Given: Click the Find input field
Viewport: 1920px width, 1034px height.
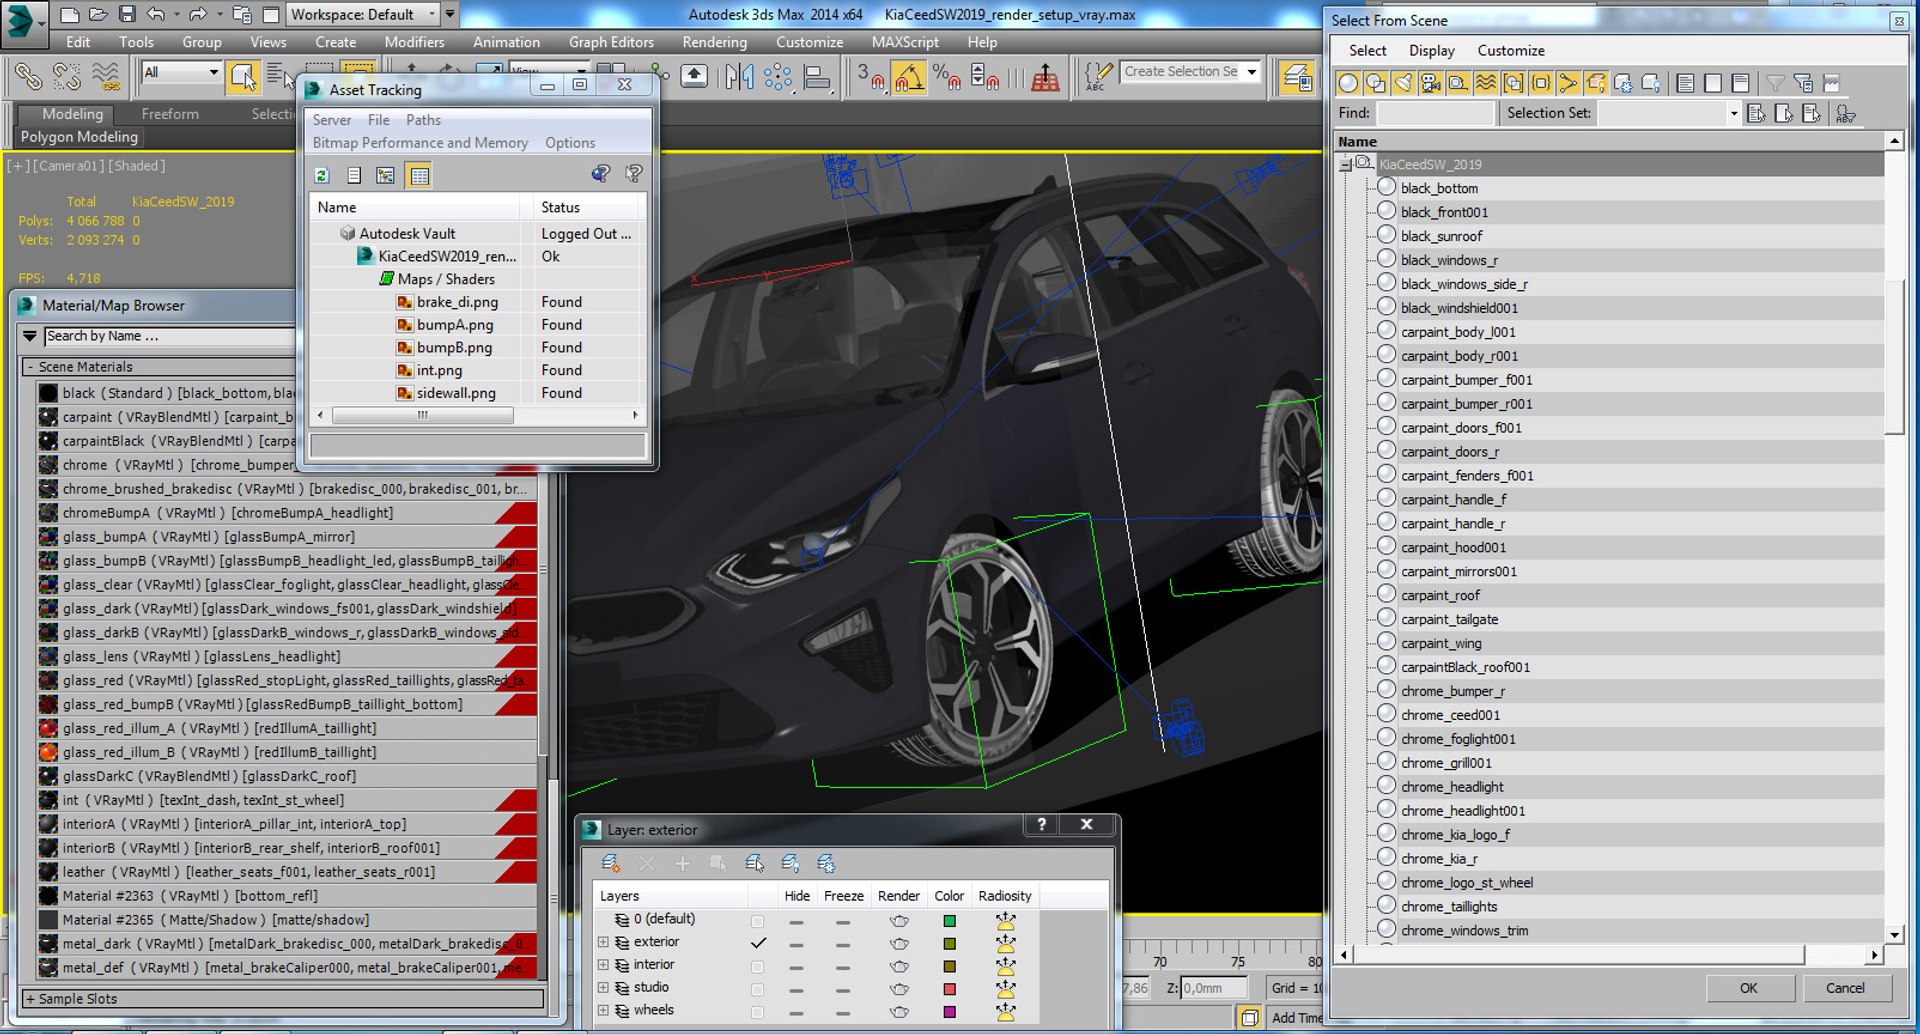Looking at the screenshot, I should (x=1434, y=113).
